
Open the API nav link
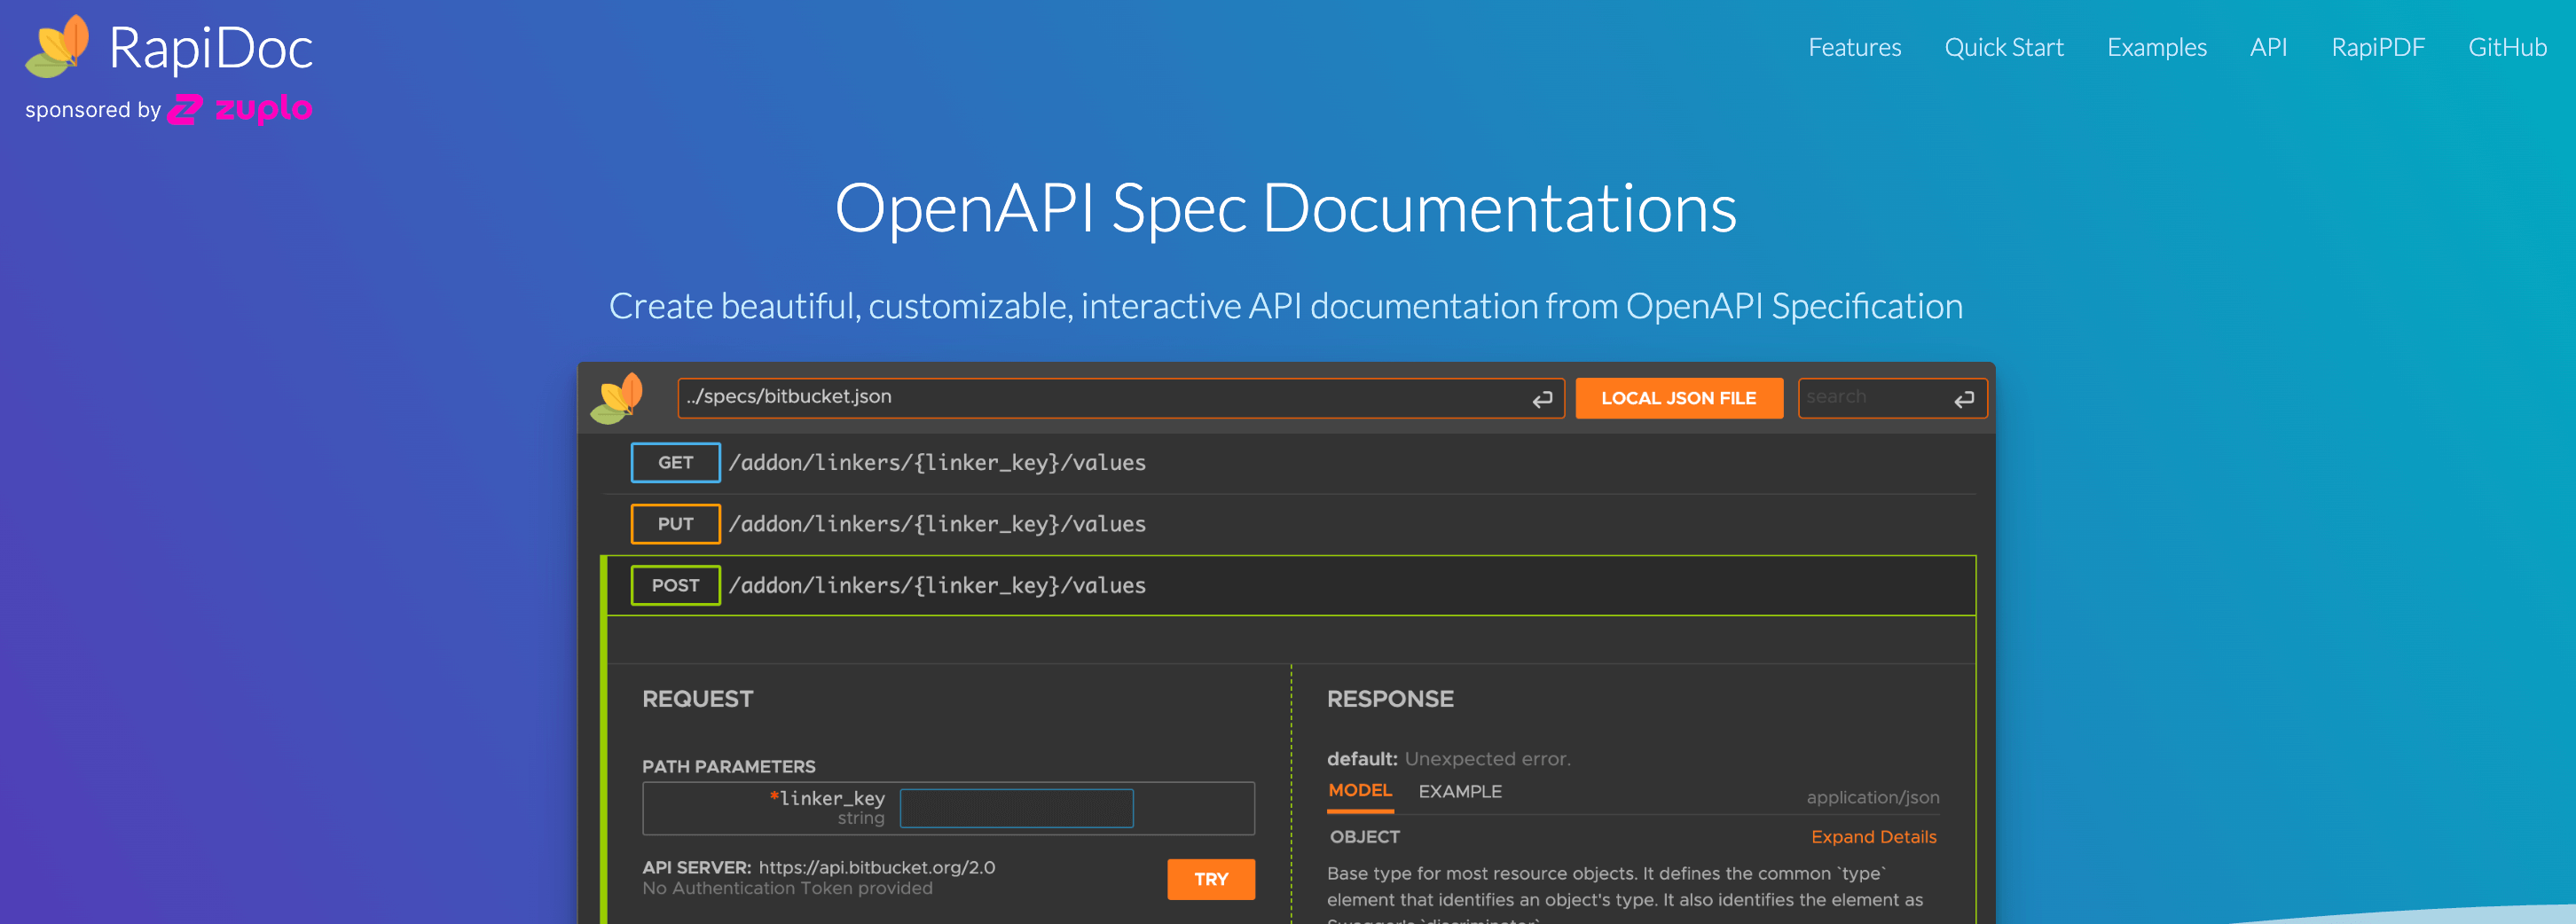tap(2268, 47)
